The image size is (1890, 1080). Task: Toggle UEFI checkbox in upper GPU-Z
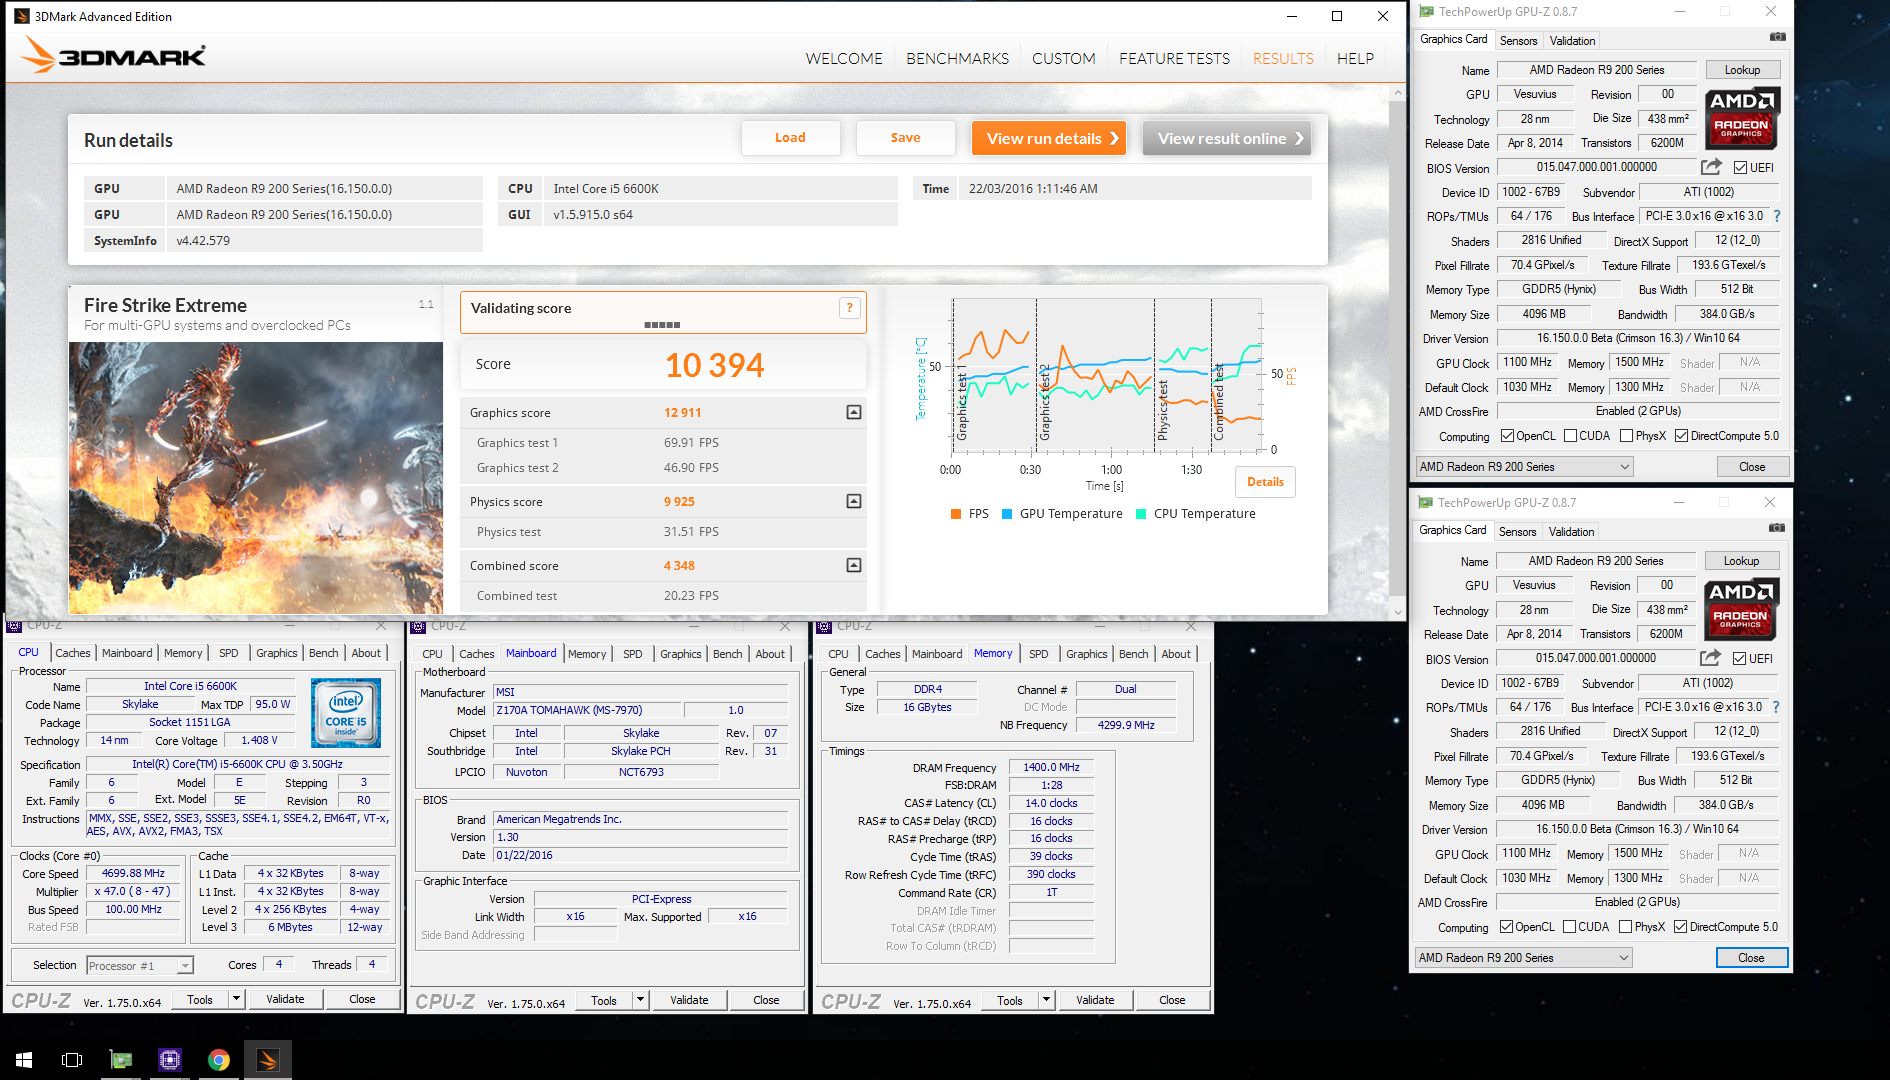tap(1740, 168)
